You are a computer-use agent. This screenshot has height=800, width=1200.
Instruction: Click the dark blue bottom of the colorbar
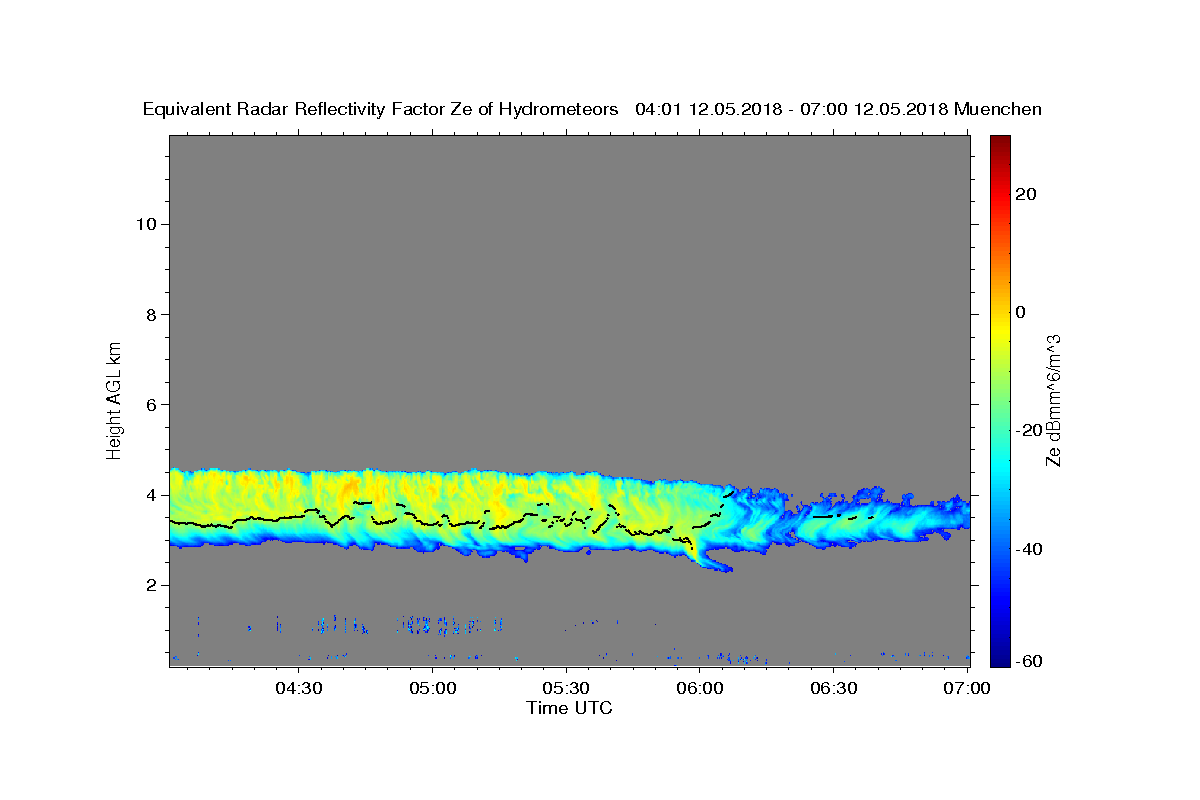pos(1000,655)
